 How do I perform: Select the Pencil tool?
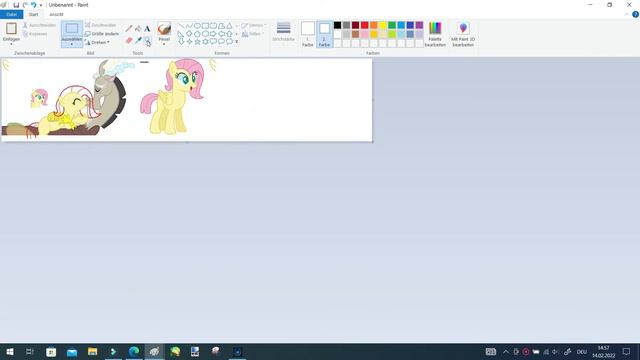click(129, 29)
